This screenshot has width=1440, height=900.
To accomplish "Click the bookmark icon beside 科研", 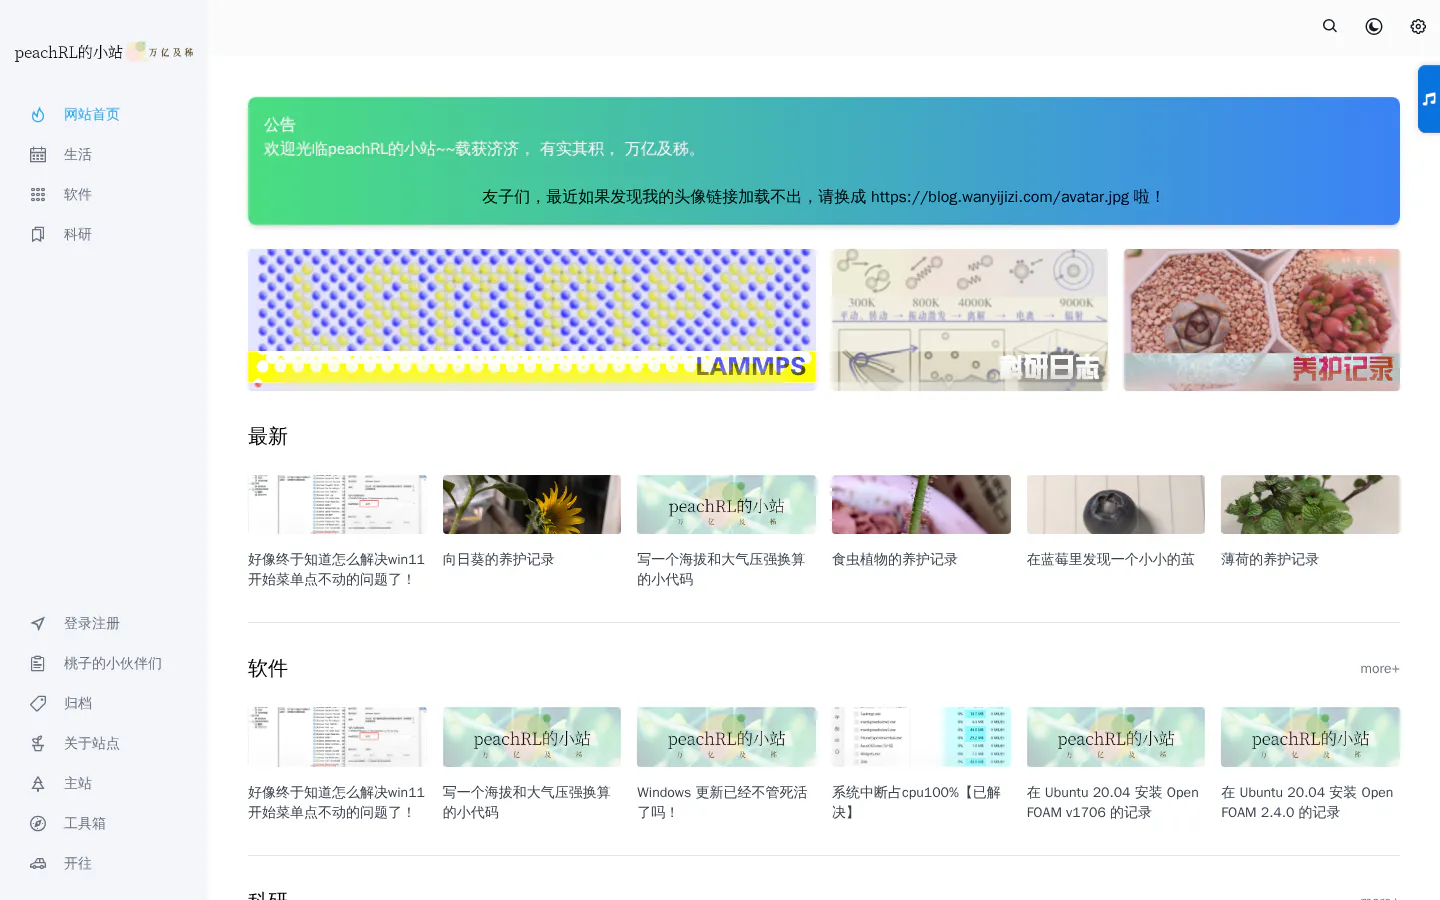I will pyautogui.click(x=38, y=235).
